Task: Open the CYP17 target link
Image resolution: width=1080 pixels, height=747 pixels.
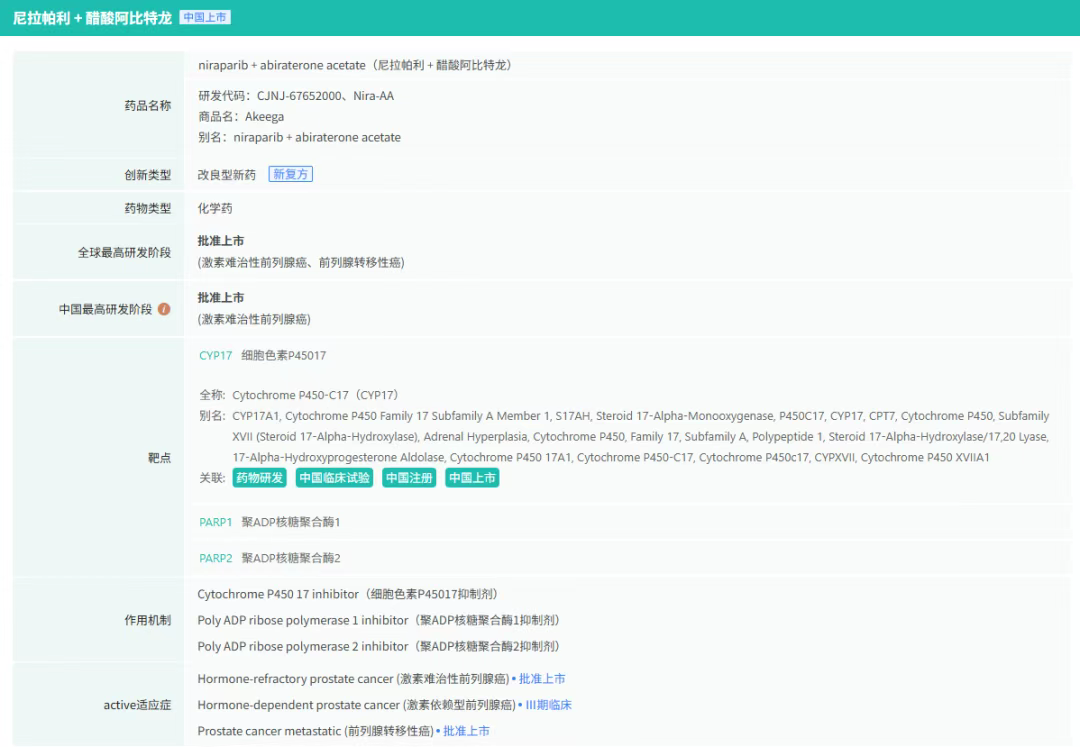Action: coord(215,355)
